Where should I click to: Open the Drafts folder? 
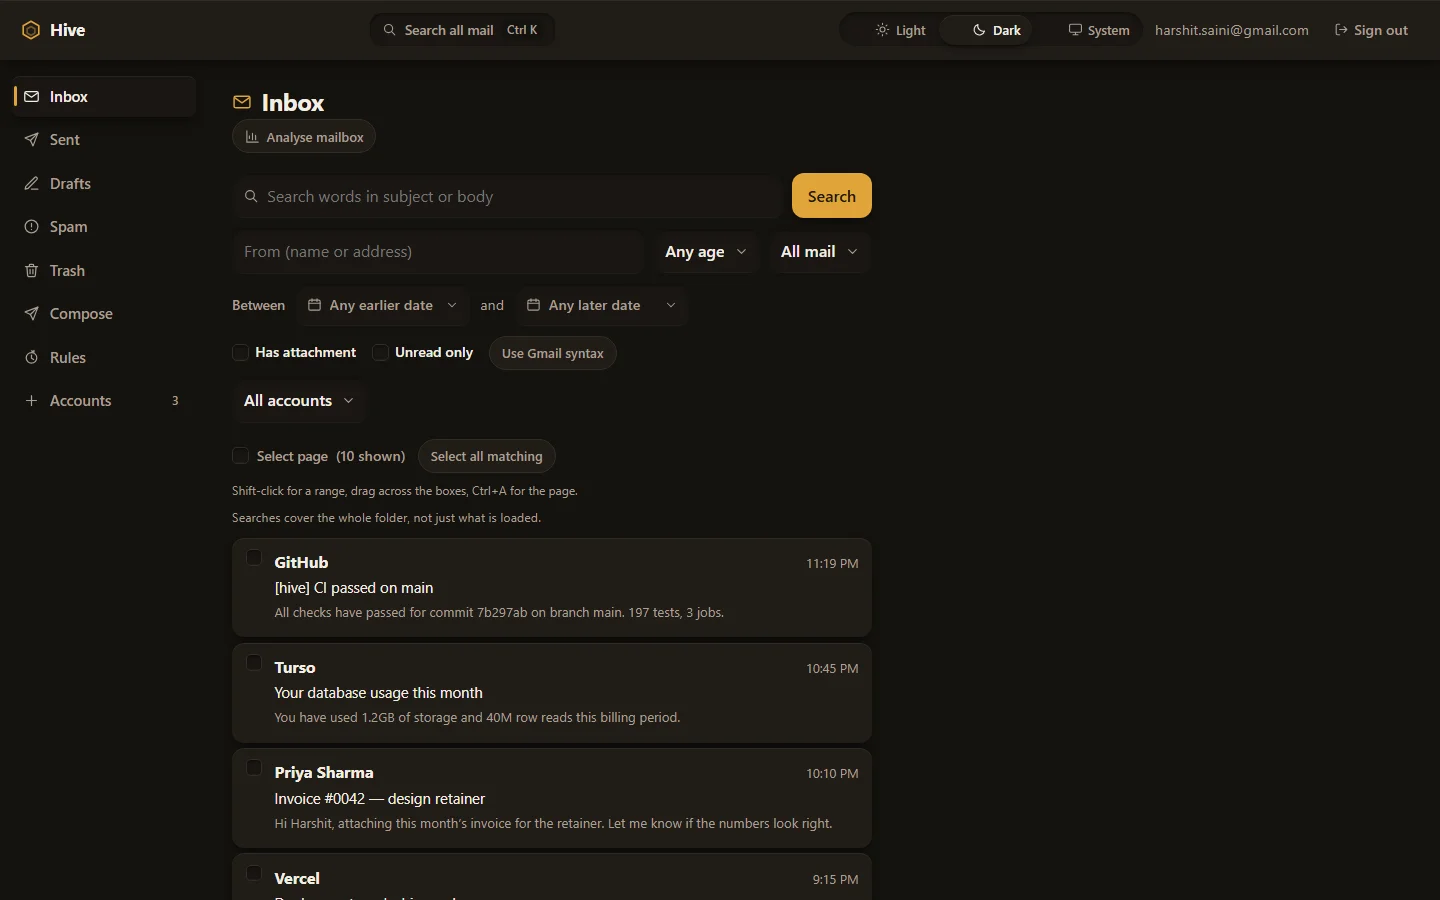point(104,184)
